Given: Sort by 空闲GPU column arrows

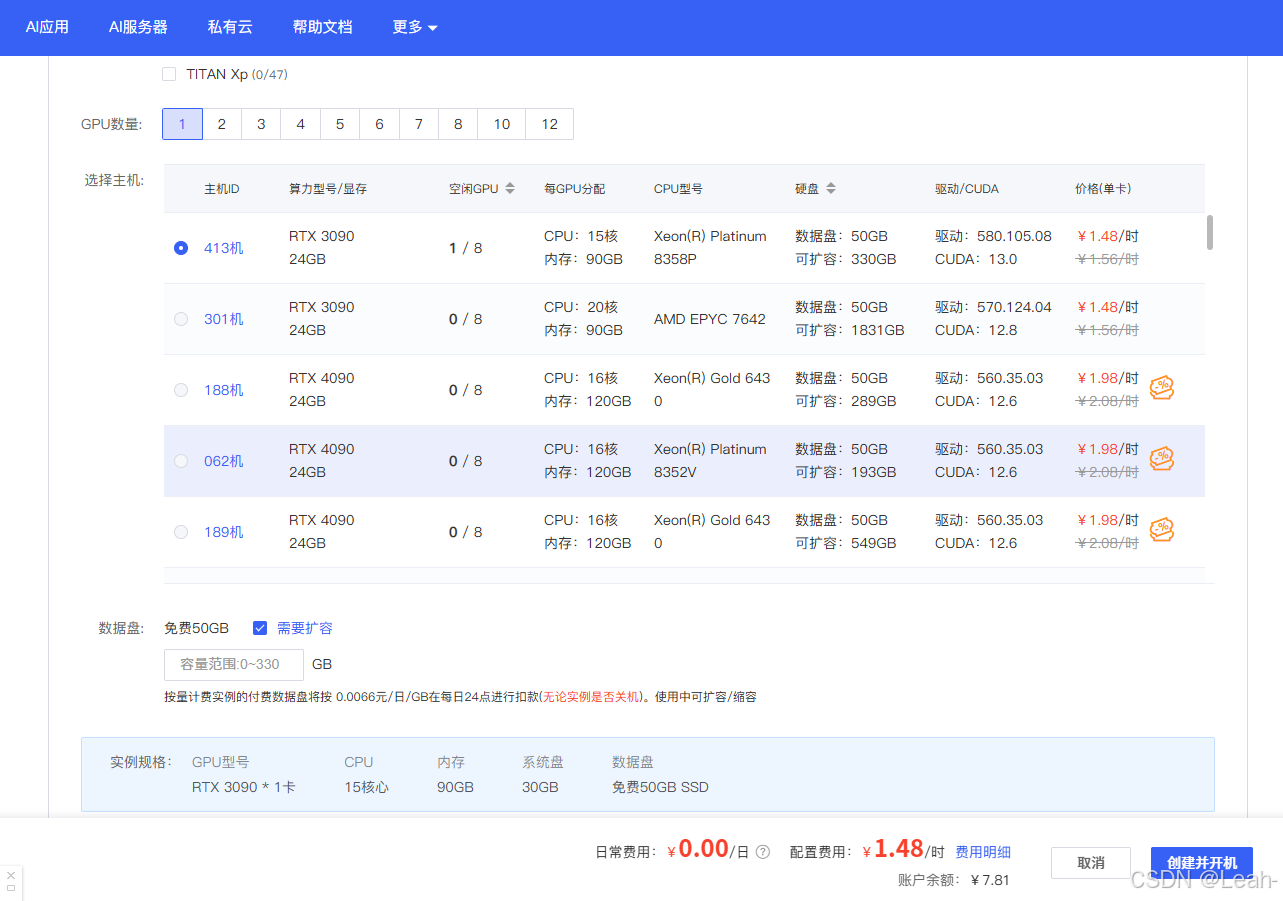Looking at the screenshot, I should click(510, 188).
